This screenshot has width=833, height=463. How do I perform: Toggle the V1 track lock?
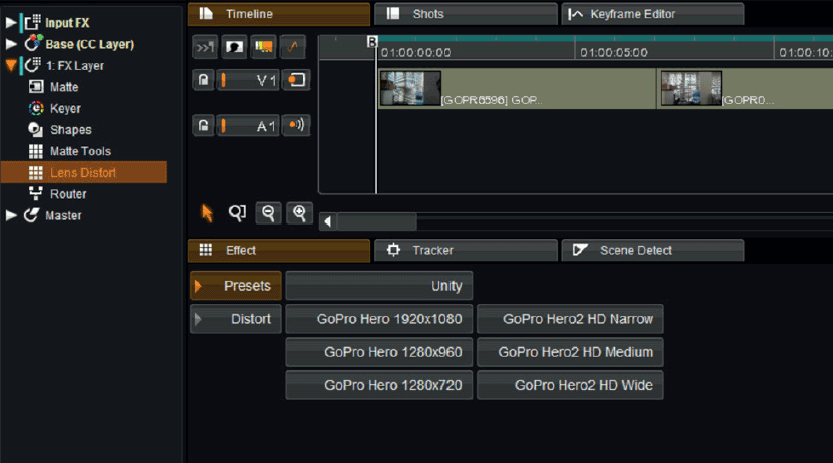[x=203, y=80]
